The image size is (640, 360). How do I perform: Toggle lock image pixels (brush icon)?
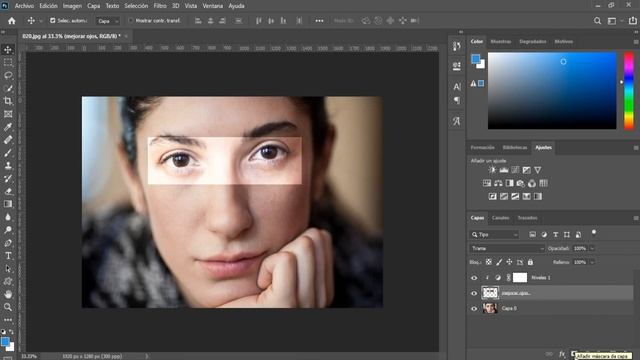click(x=499, y=262)
